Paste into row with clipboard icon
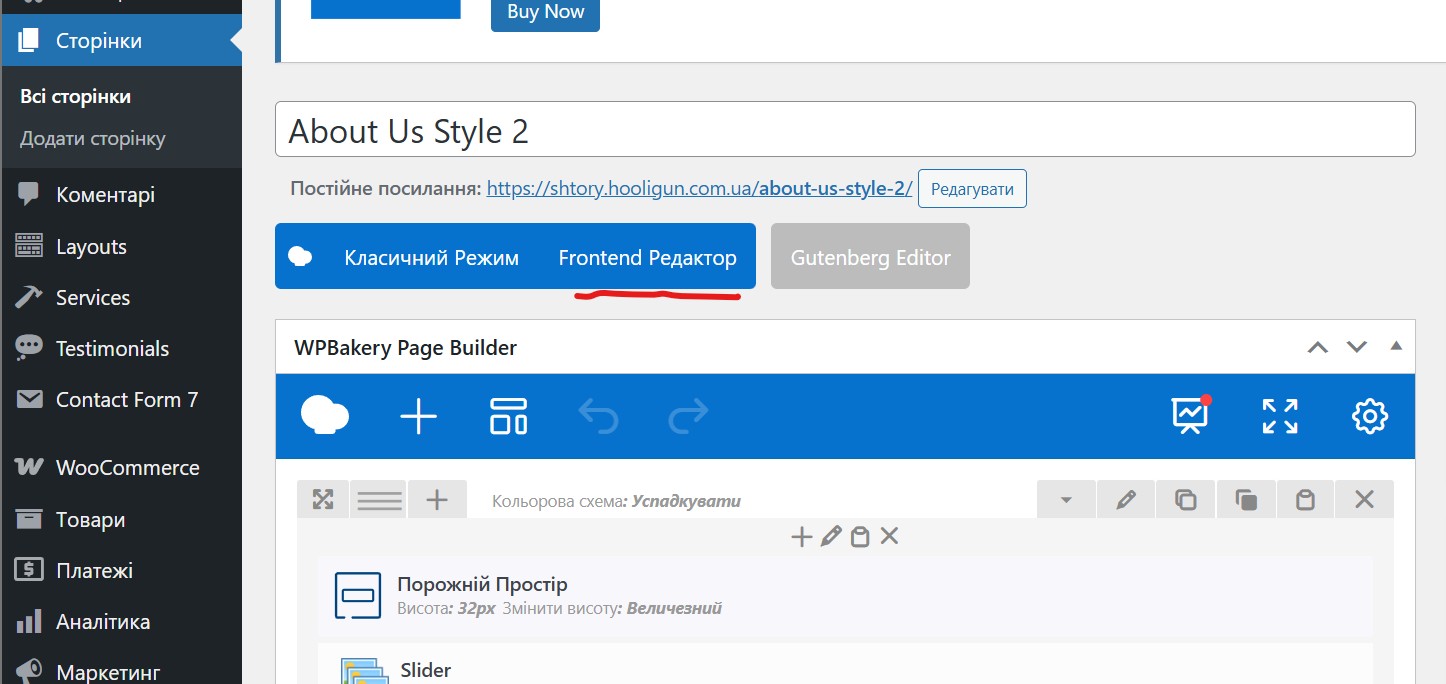The height and width of the screenshot is (684, 1446). click(x=1305, y=500)
